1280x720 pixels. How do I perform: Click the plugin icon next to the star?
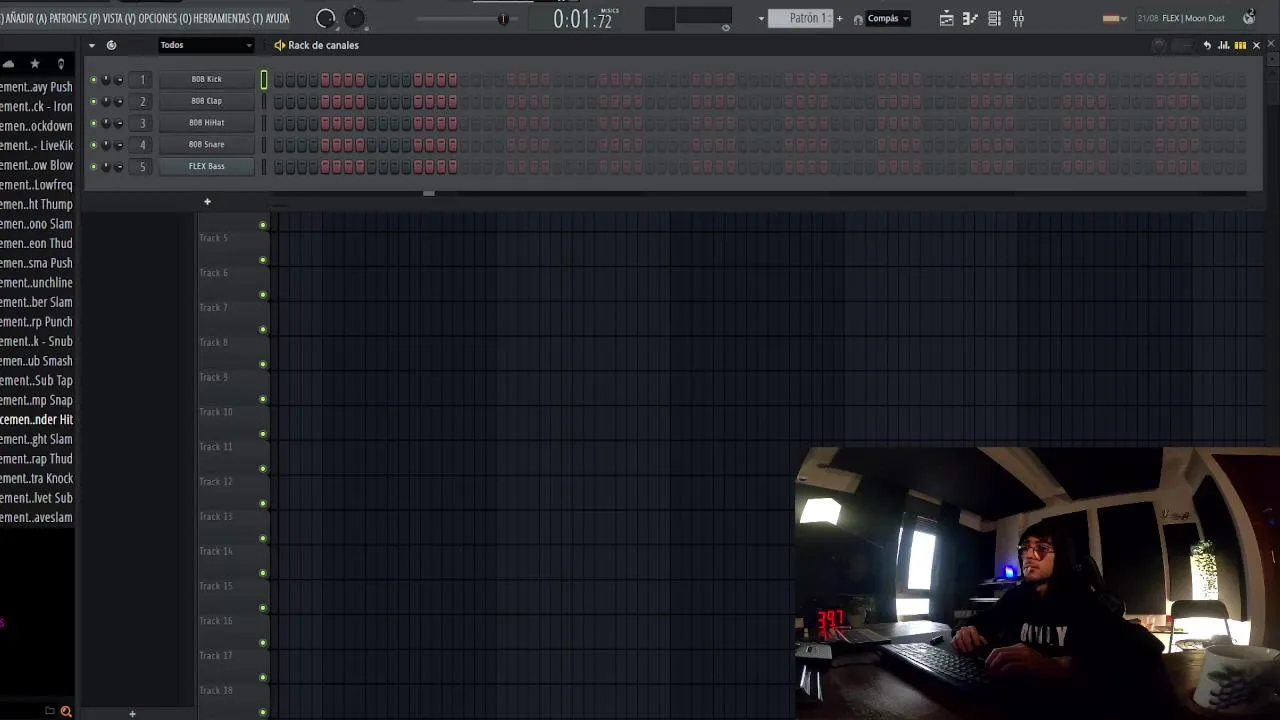[x=60, y=64]
